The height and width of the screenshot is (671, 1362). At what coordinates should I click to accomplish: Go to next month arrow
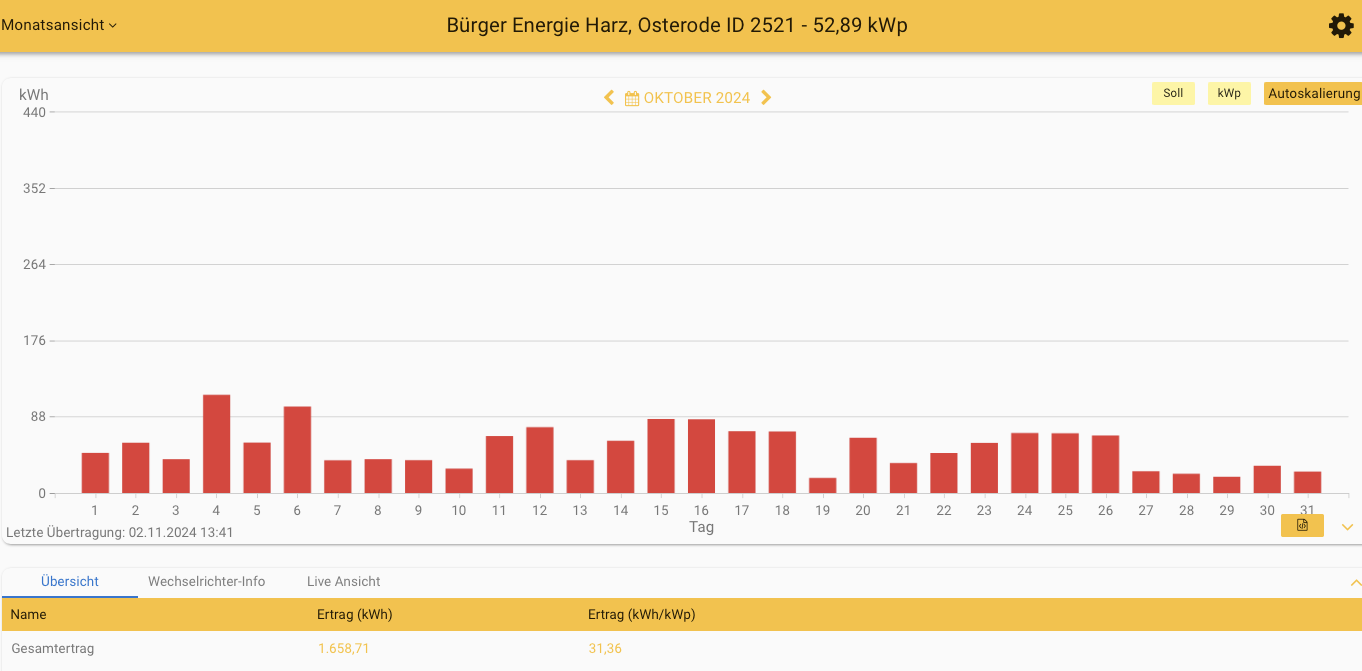click(766, 97)
